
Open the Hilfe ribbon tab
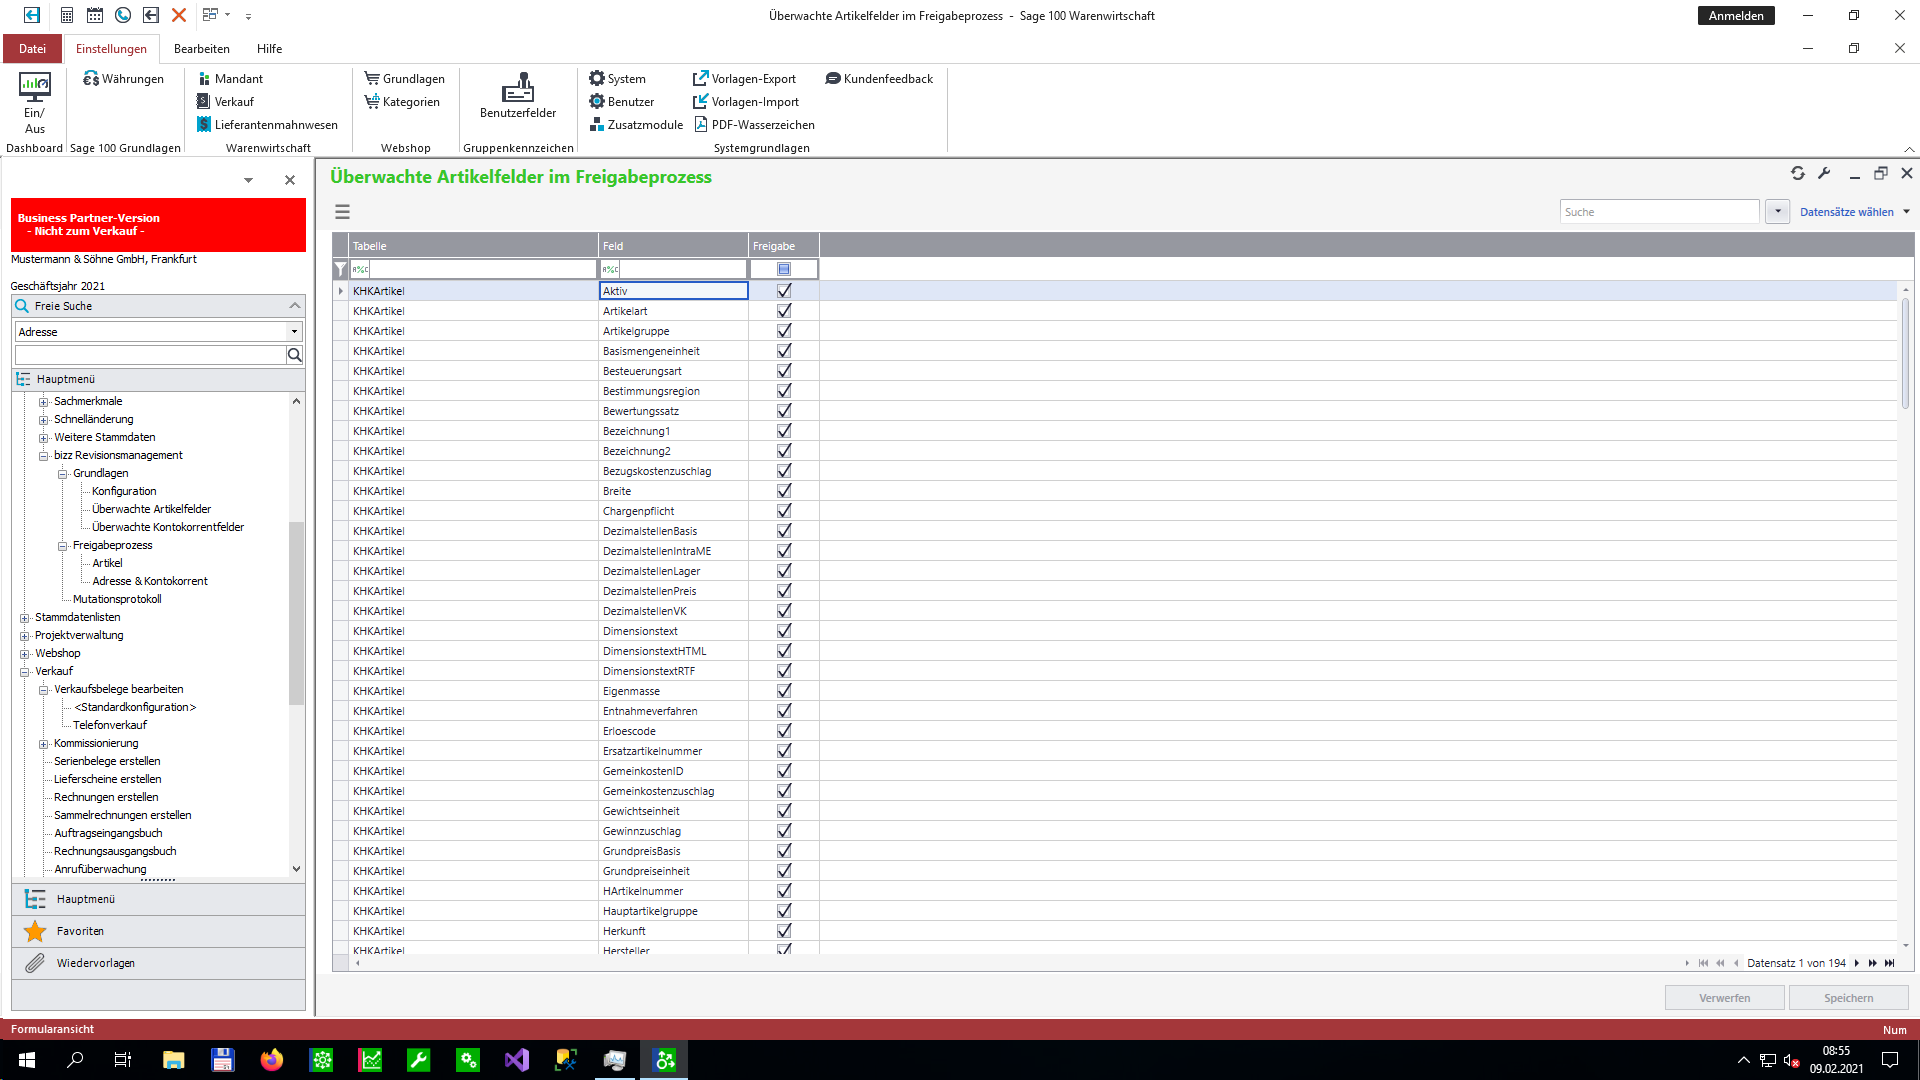point(269,49)
